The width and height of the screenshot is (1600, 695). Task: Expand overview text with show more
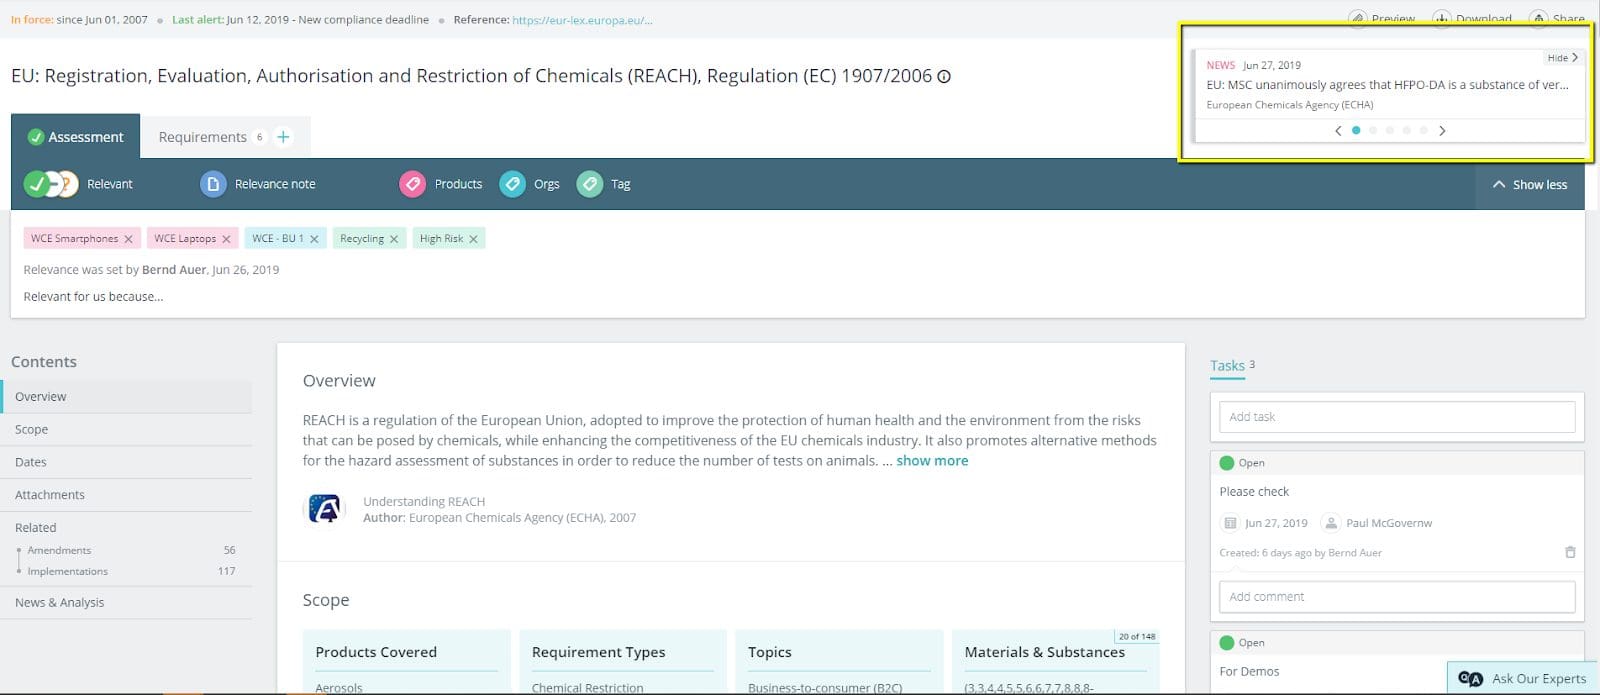pyautogui.click(x=932, y=461)
